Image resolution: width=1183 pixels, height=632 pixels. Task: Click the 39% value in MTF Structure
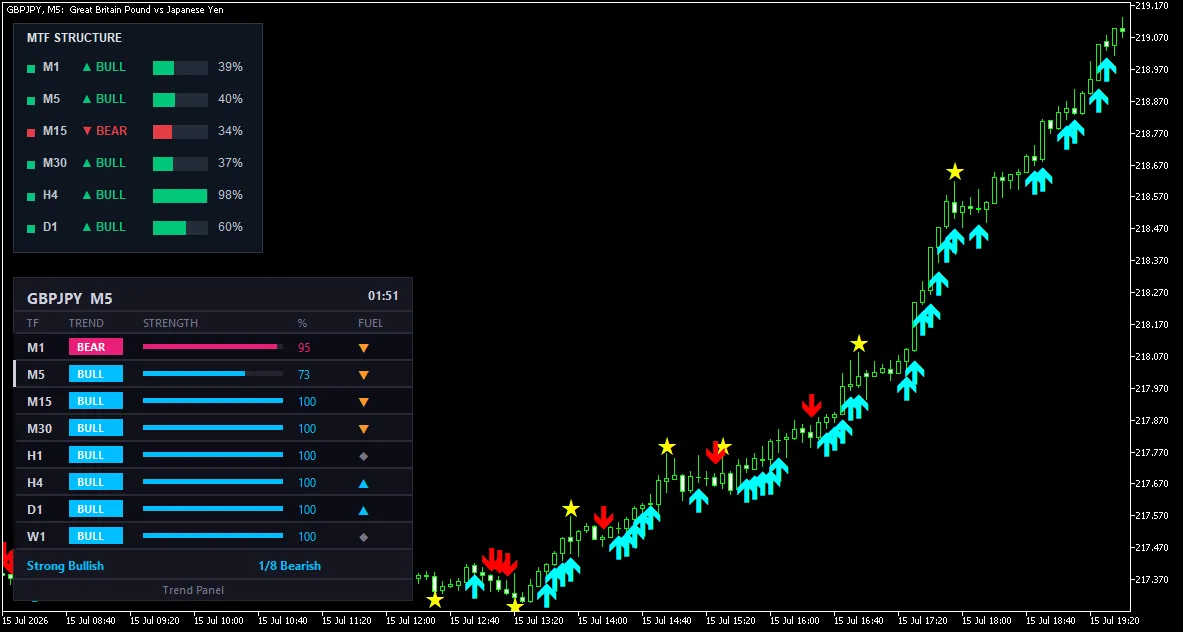[230, 67]
